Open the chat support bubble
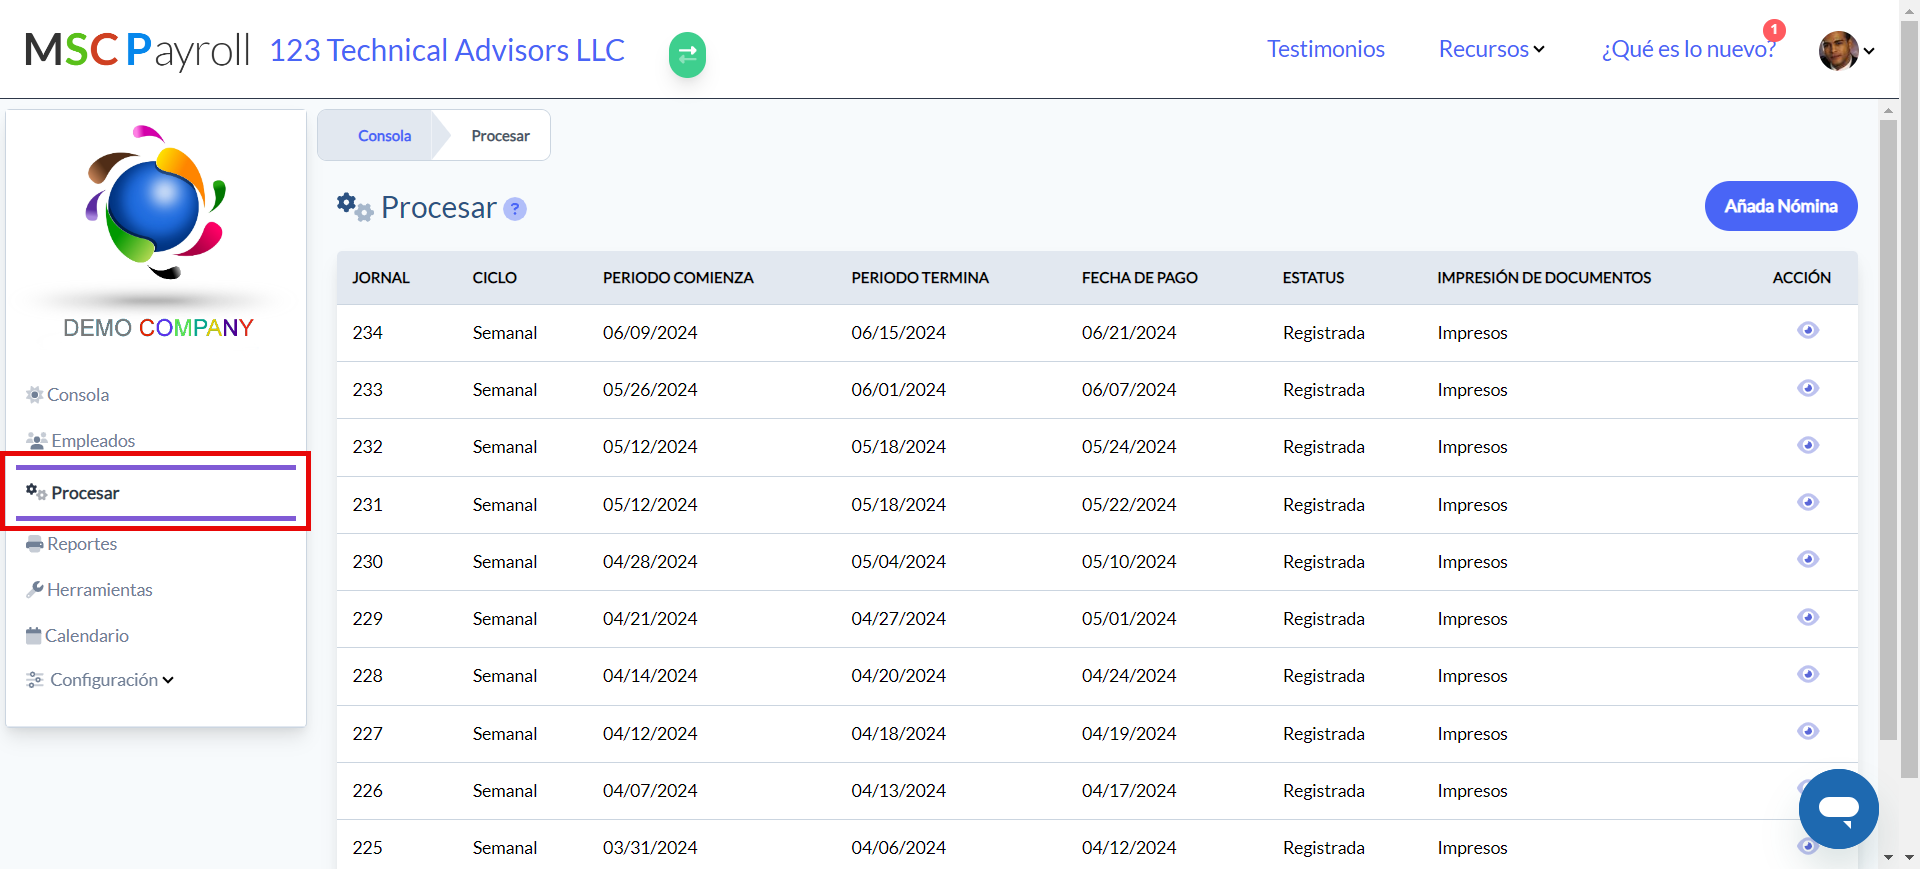The height and width of the screenshot is (869, 1920). point(1838,809)
